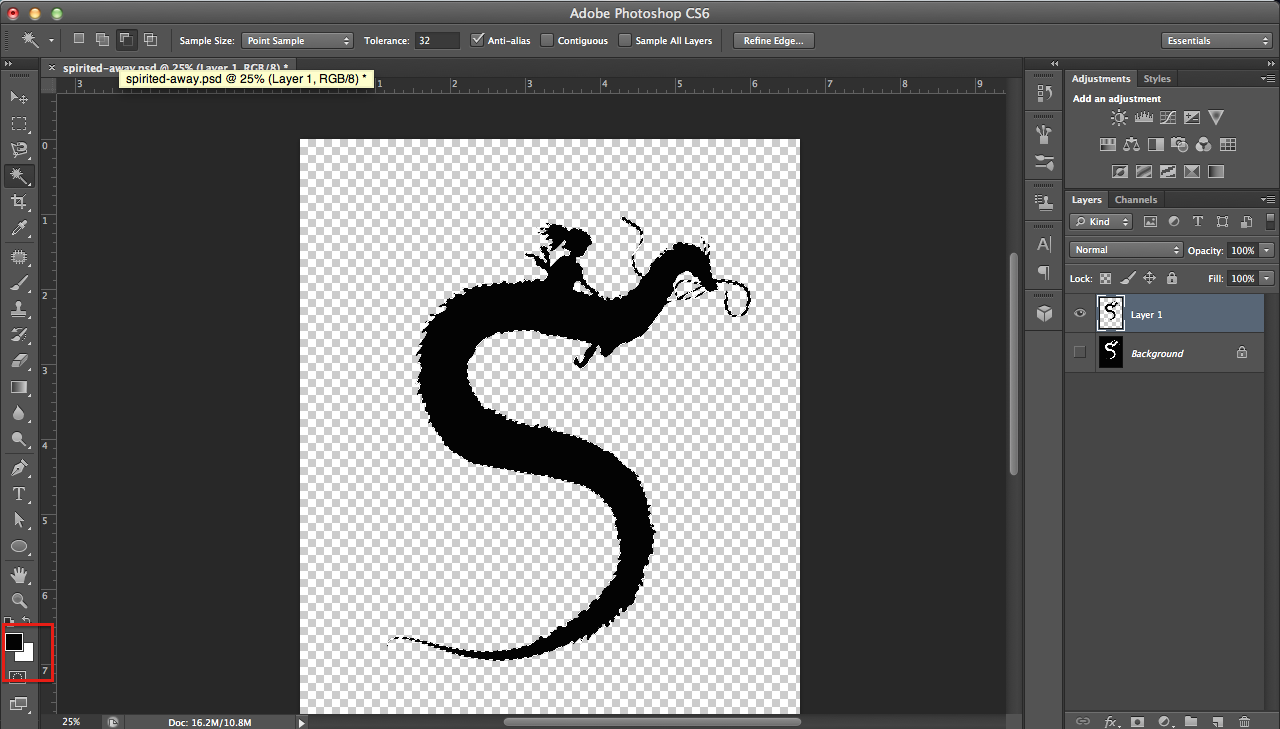The width and height of the screenshot is (1280, 729).
Task: Select the Dodge tool
Action: [19, 440]
